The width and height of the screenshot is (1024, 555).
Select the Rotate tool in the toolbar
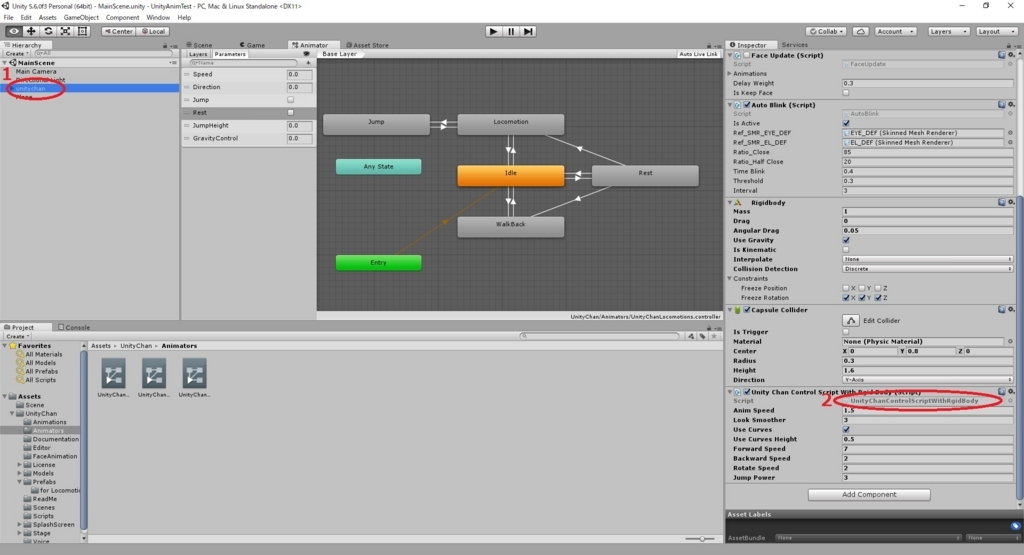pos(48,31)
